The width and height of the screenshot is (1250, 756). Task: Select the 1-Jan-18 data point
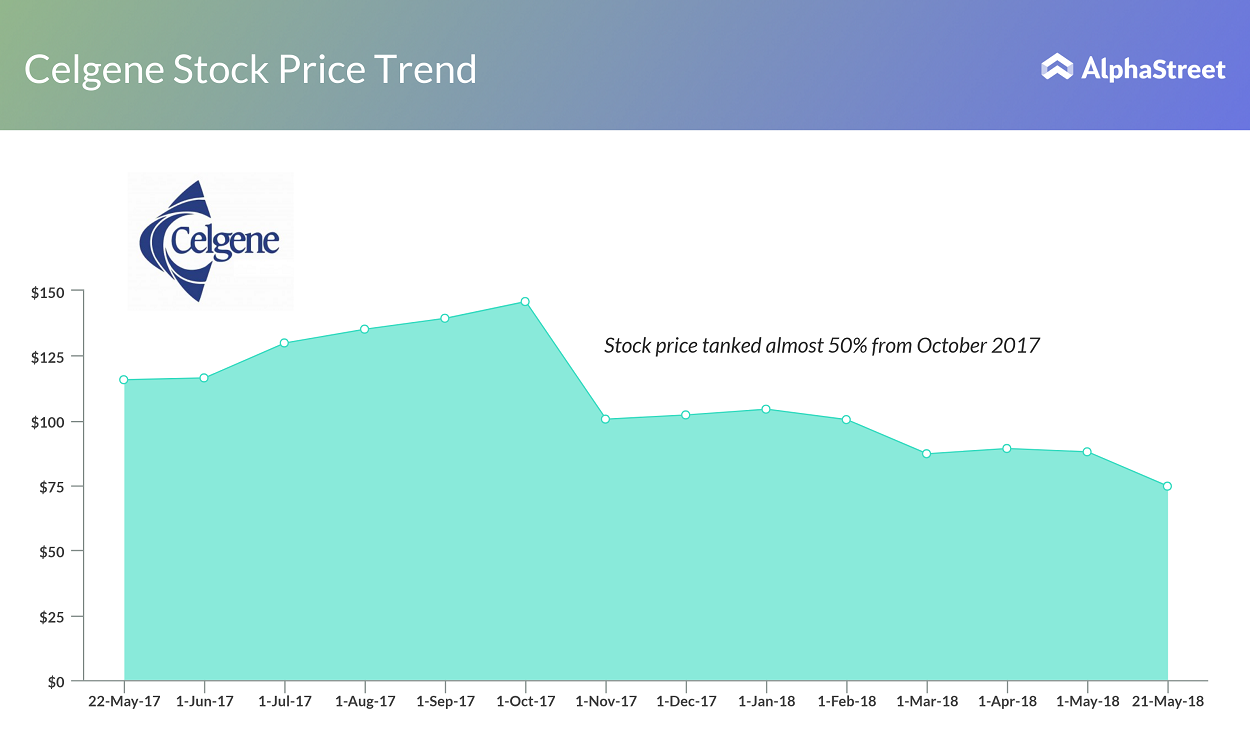coord(766,409)
